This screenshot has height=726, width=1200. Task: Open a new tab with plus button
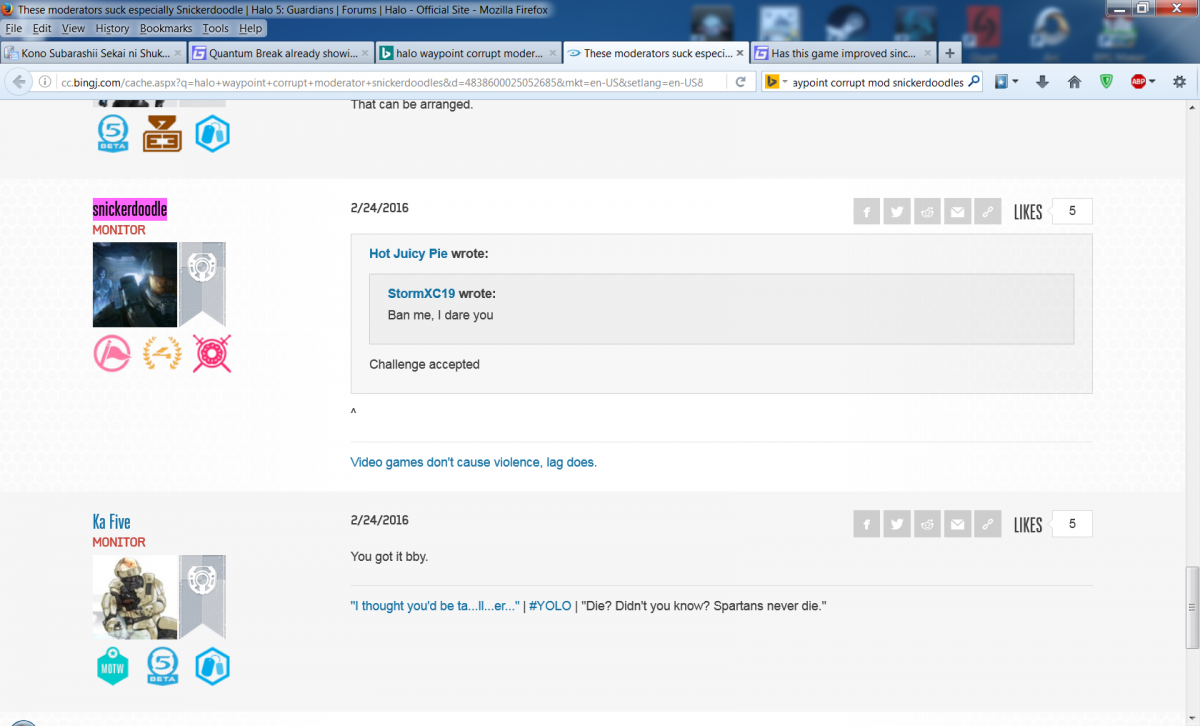[949, 53]
